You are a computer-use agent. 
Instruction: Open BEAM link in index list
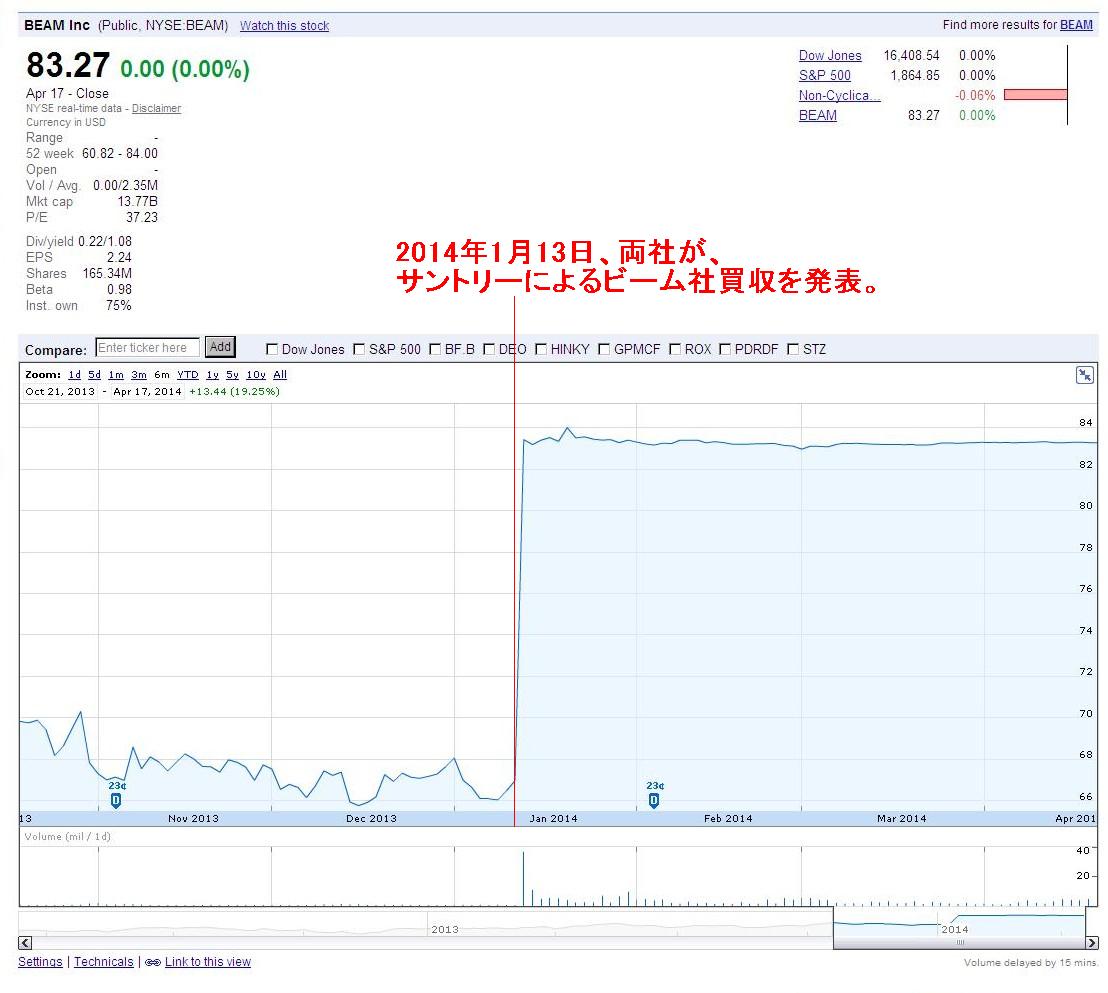(818, 115)
